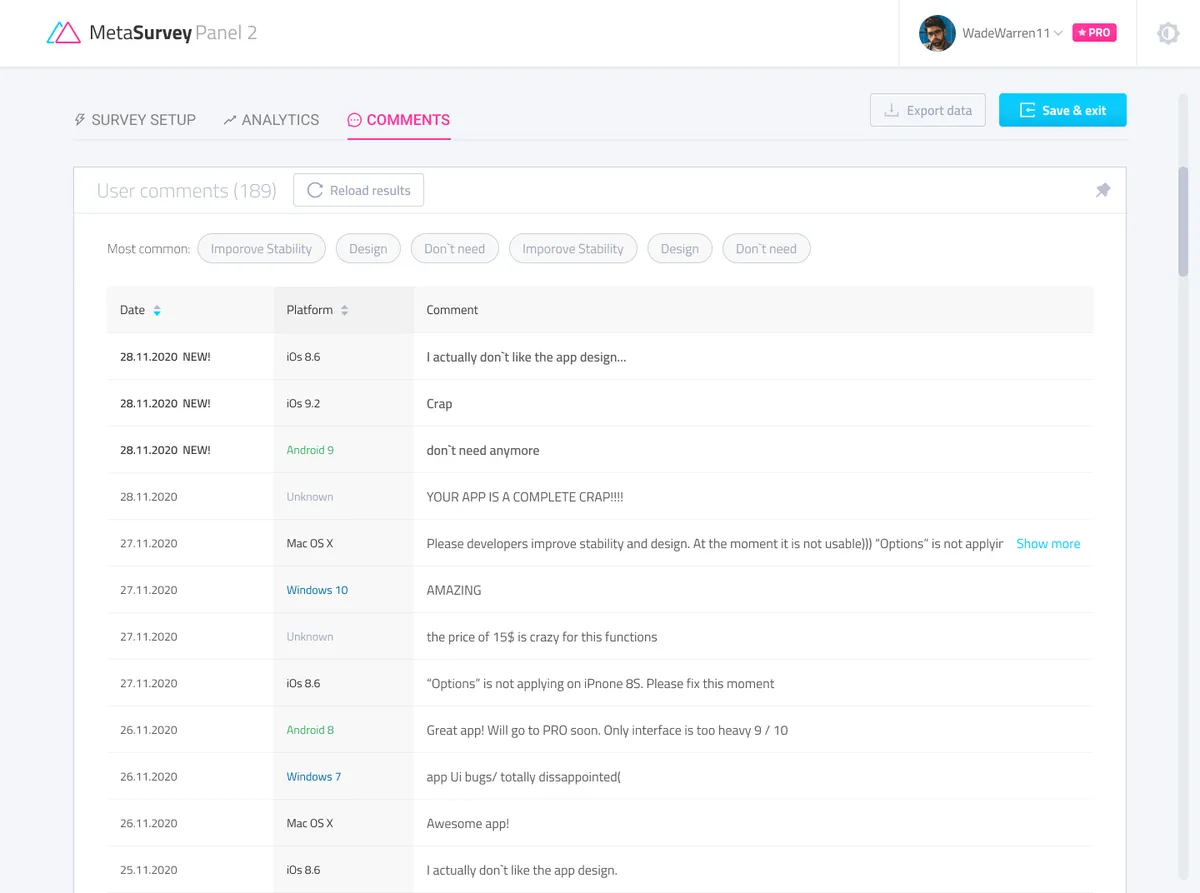Select the Comments tab
The image size is (1200, 893).
[399, 120]
